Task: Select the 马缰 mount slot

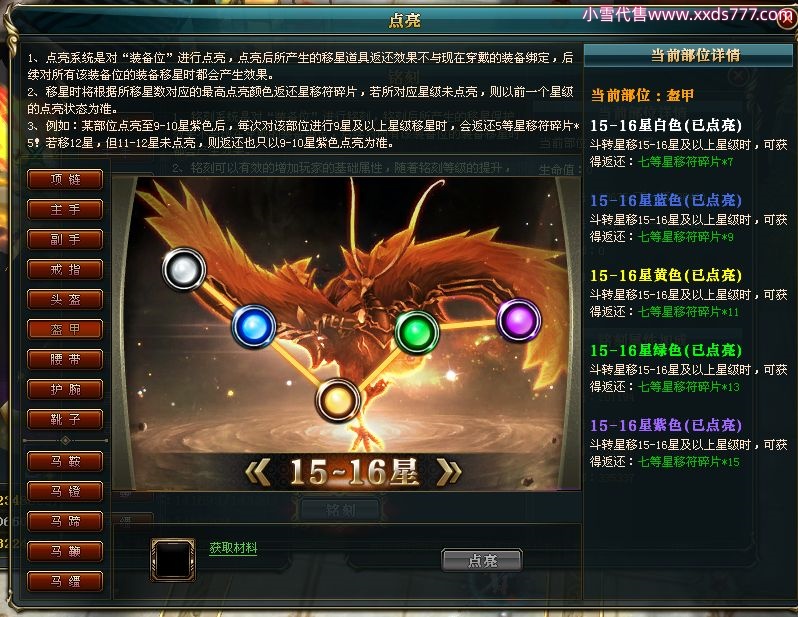Action: 65,581
